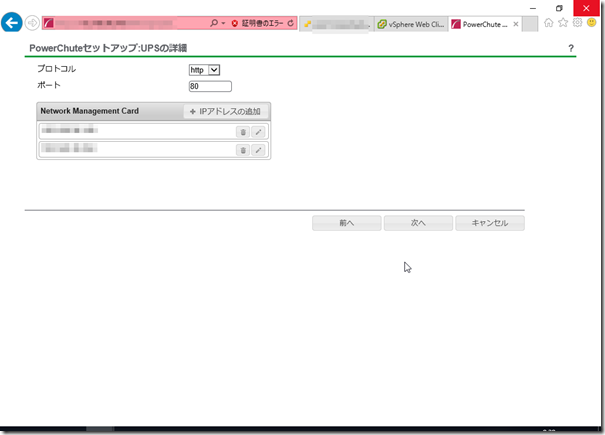The image size is (605, 435).
Task: Edit the second Network Management Card entry
Action: tap(258, 150)
